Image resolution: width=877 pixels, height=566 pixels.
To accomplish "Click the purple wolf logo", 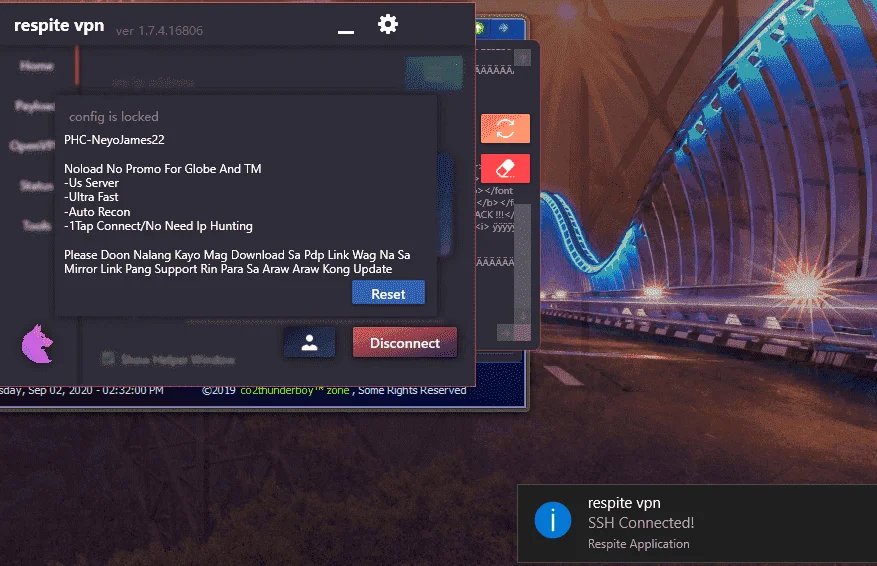I will (37, 344).
